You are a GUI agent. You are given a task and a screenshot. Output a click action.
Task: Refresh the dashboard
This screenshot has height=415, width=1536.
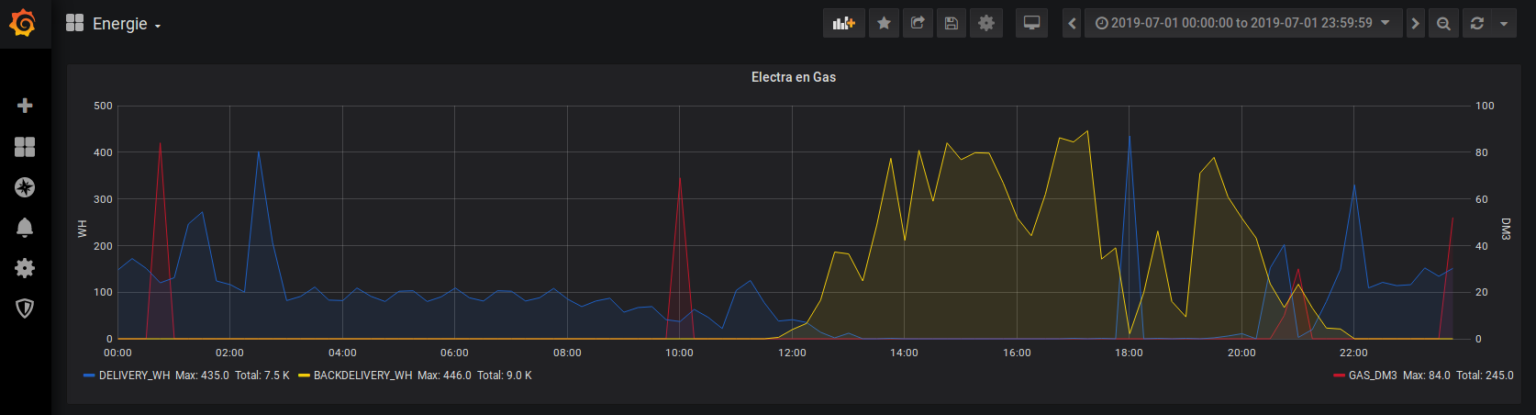pos(1476,23)
